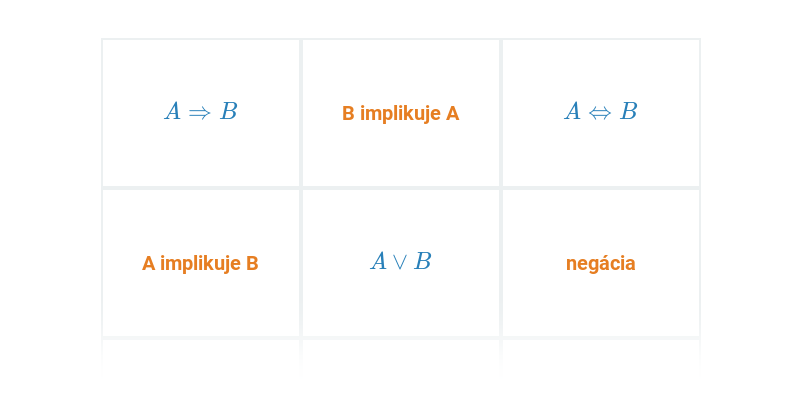Select the faded bottom-right partial card
800x400 pixels.
click(601, 355)
